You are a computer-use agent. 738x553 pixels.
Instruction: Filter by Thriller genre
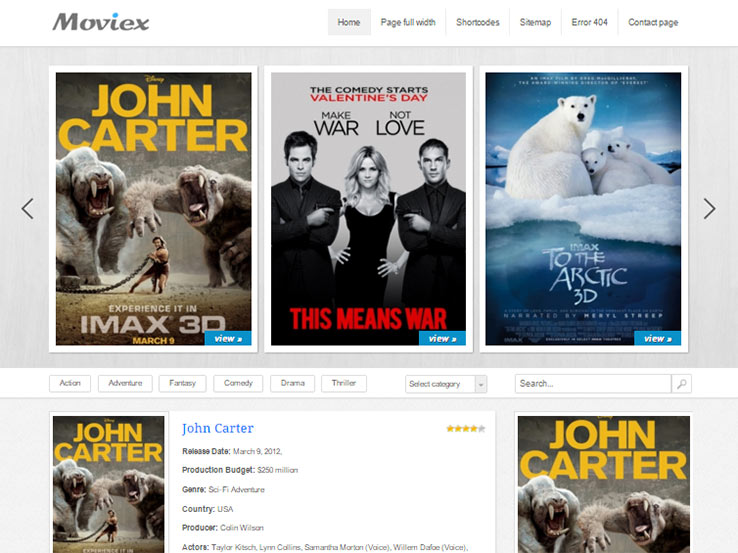click(344, 383)
